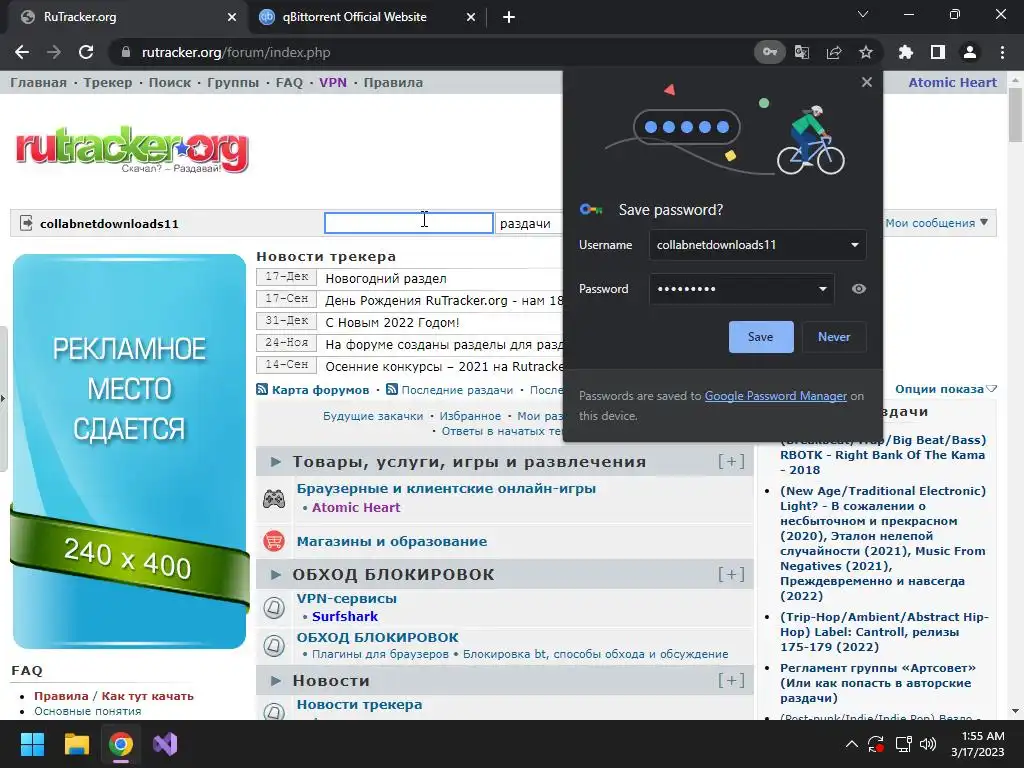Viewport: 1024px width, 768px height.
Task: Toggle the browser side panel icon
Action: tap(938, 52)
